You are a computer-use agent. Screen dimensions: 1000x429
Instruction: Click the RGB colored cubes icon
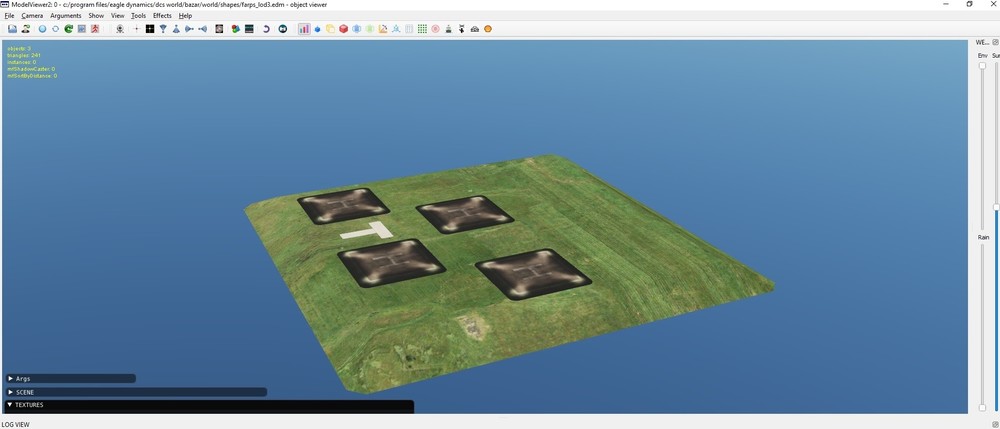[x=235, y=29]
